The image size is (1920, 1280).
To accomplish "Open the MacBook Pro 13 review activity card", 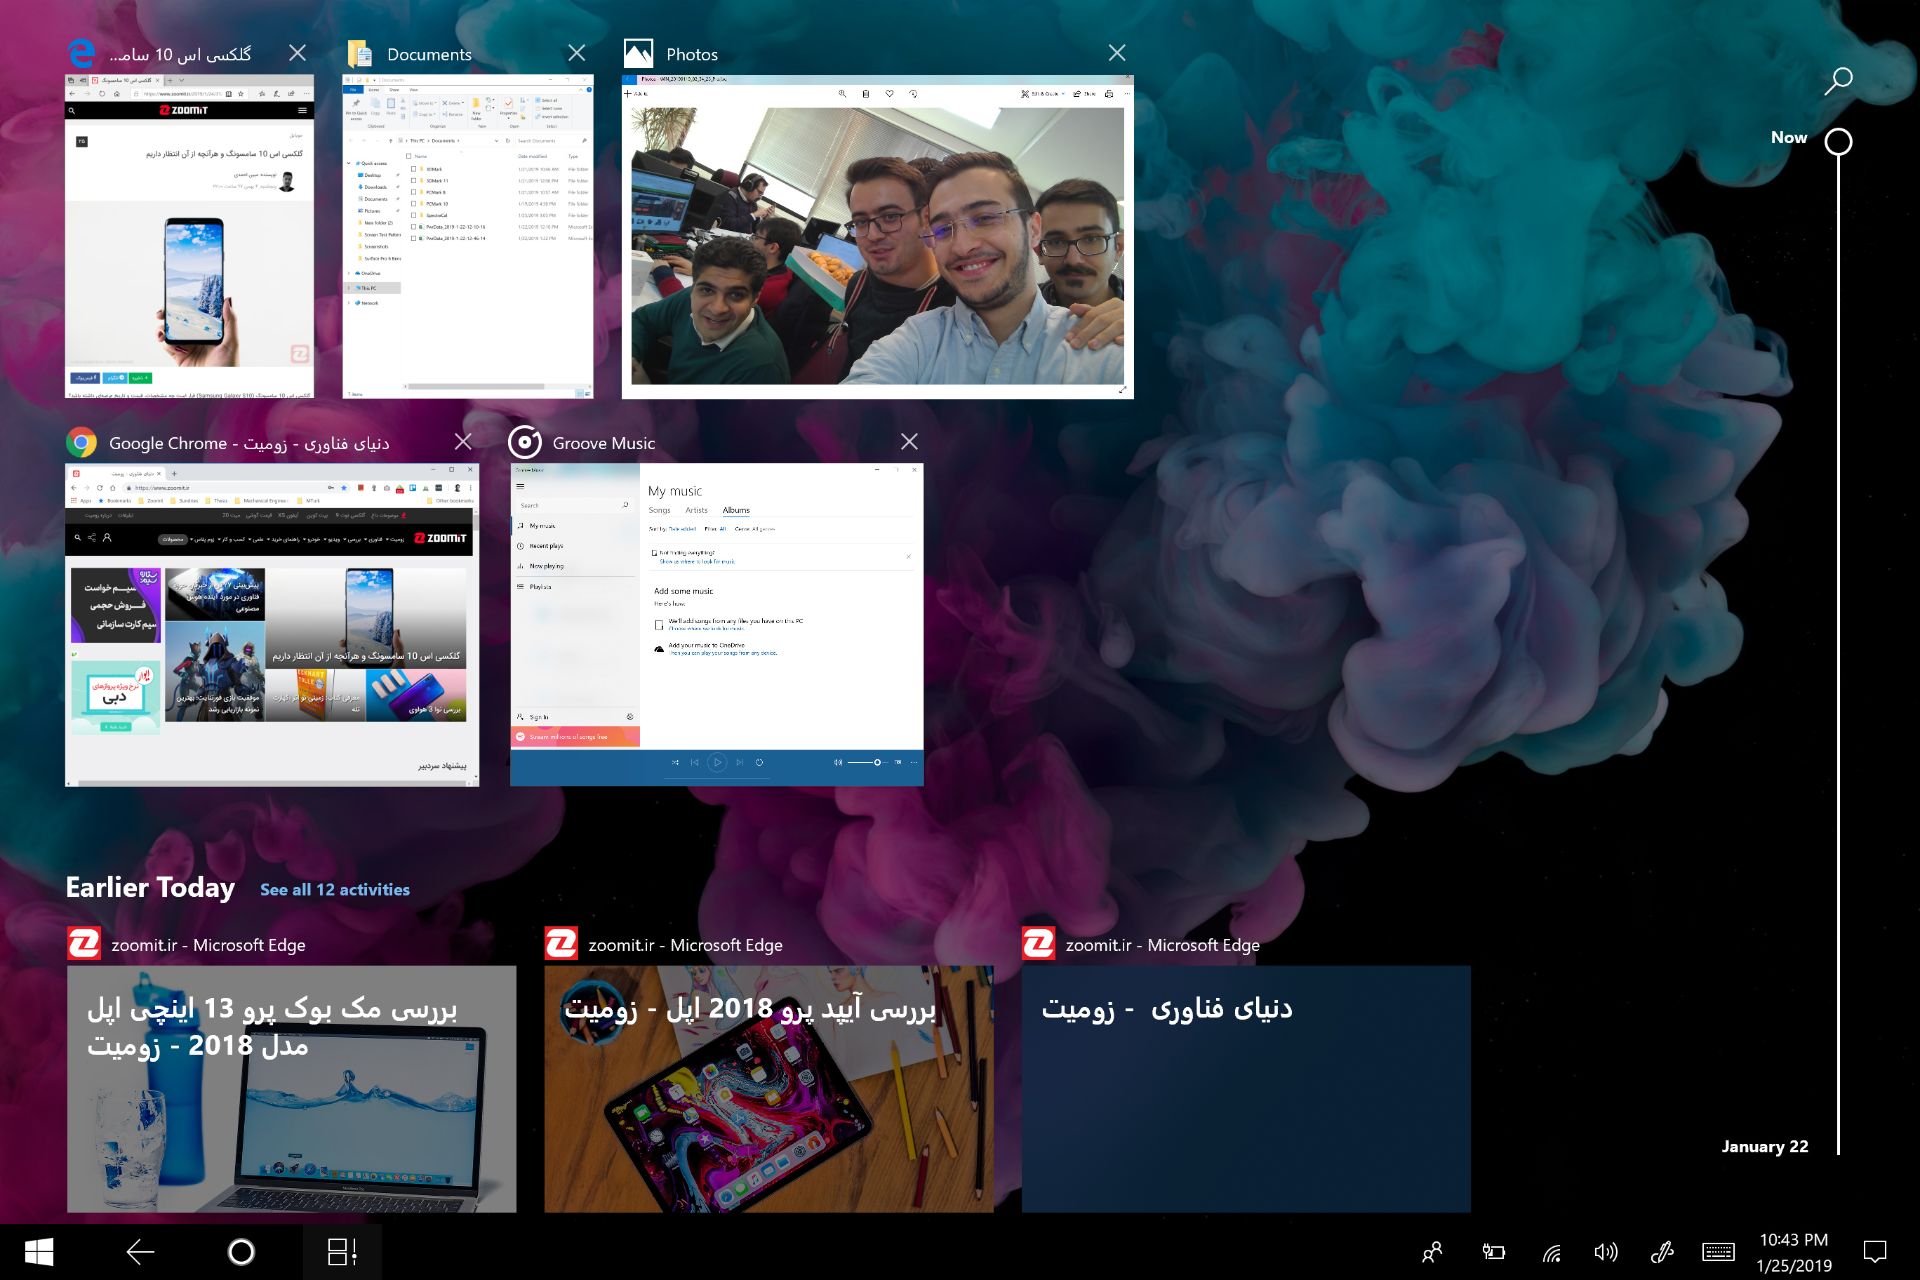I will (x=292, y=1089).
